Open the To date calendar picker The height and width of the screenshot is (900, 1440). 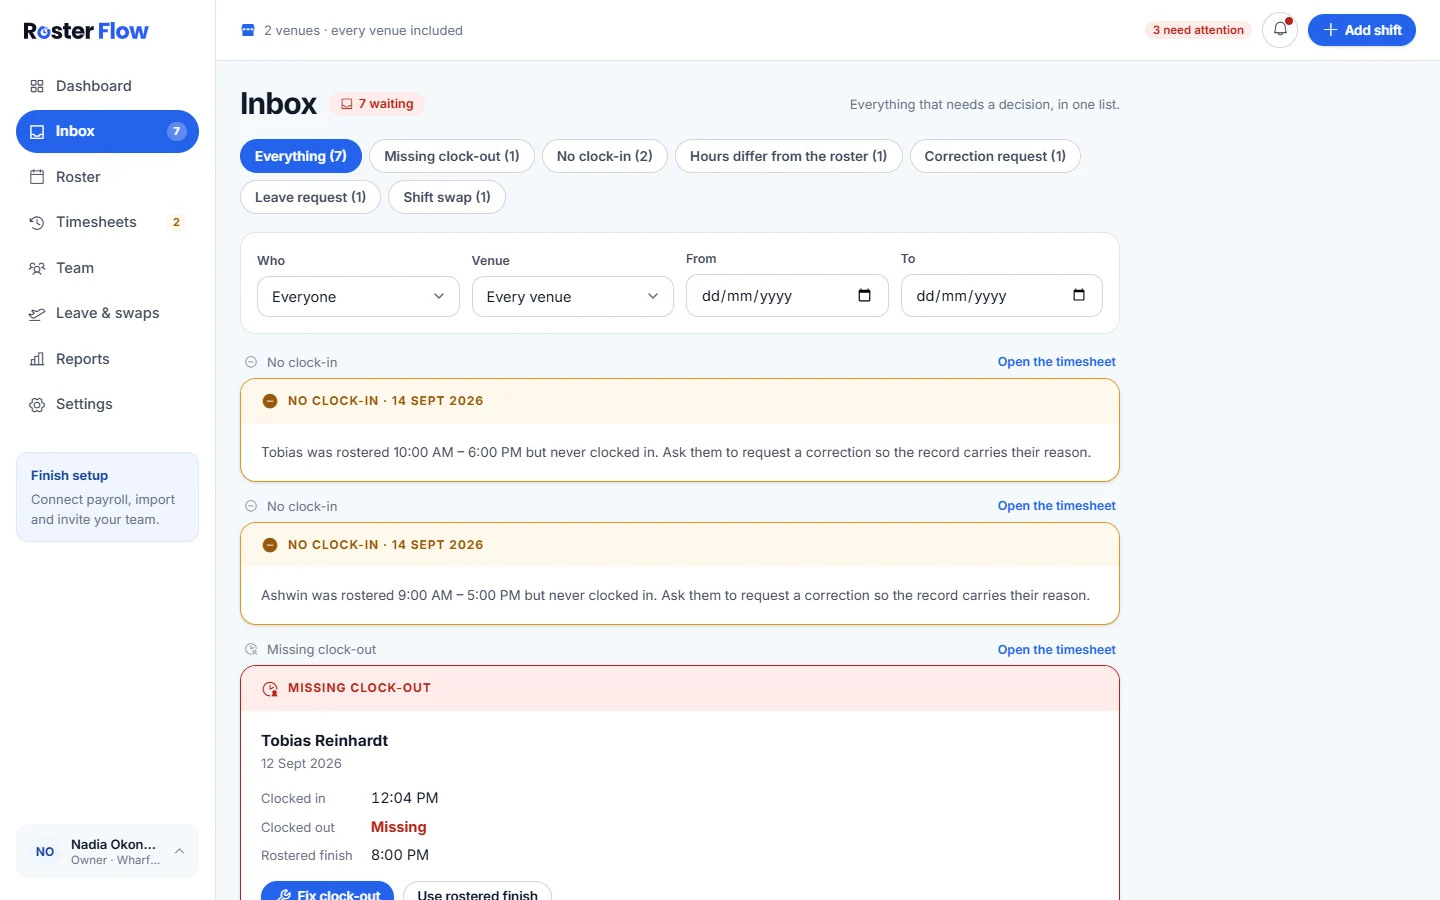[x=1079, y=295]
